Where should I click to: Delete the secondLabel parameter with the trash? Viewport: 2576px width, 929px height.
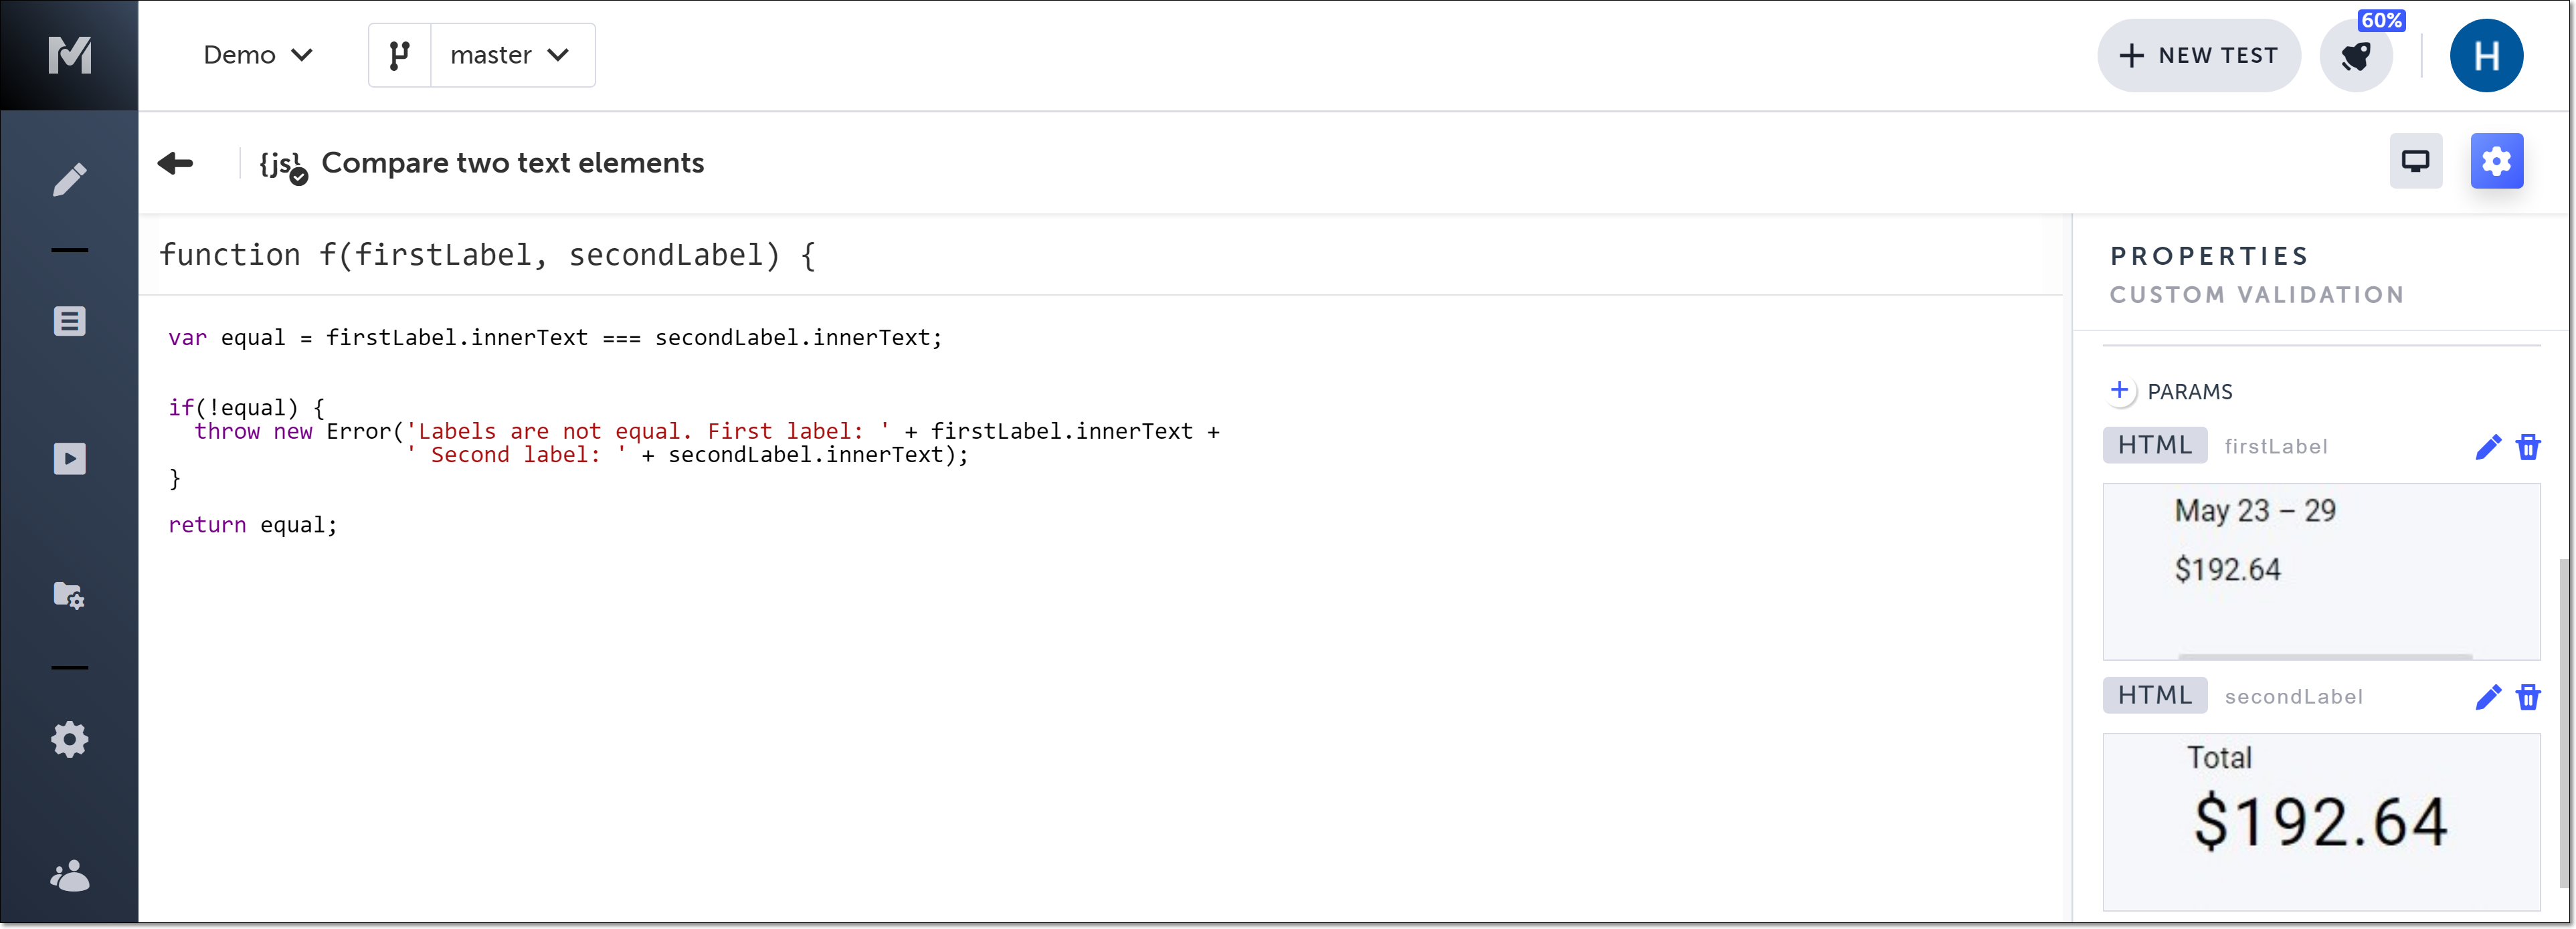point(2528,697)
